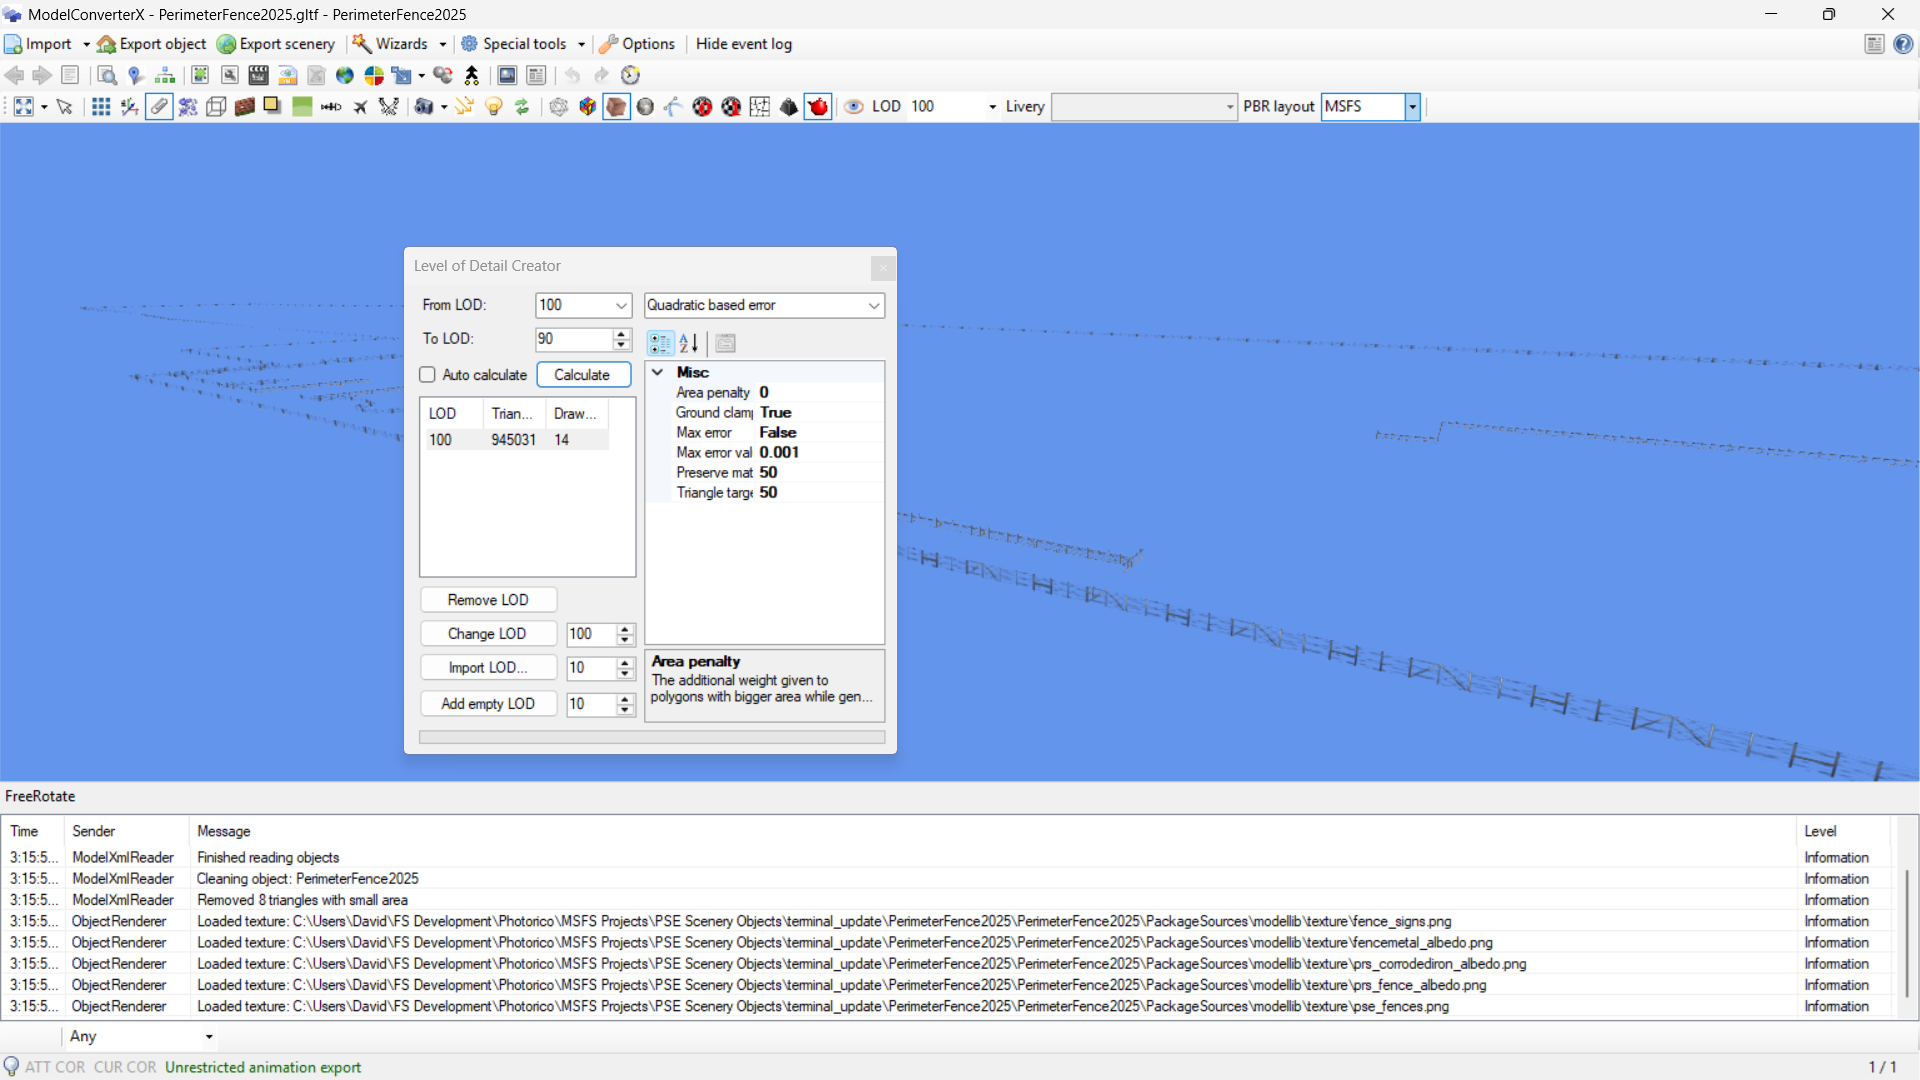The height and width of the screenshot is (1080, 1920).
Task: Click the Calculate button
Action: point(583,375)
